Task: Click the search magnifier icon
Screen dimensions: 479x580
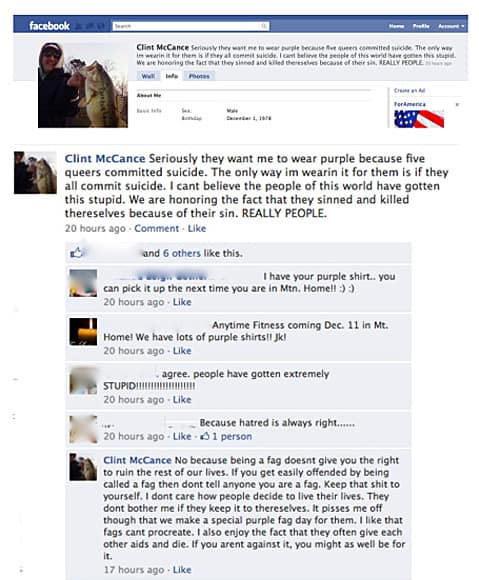Action: click(264, 26)
